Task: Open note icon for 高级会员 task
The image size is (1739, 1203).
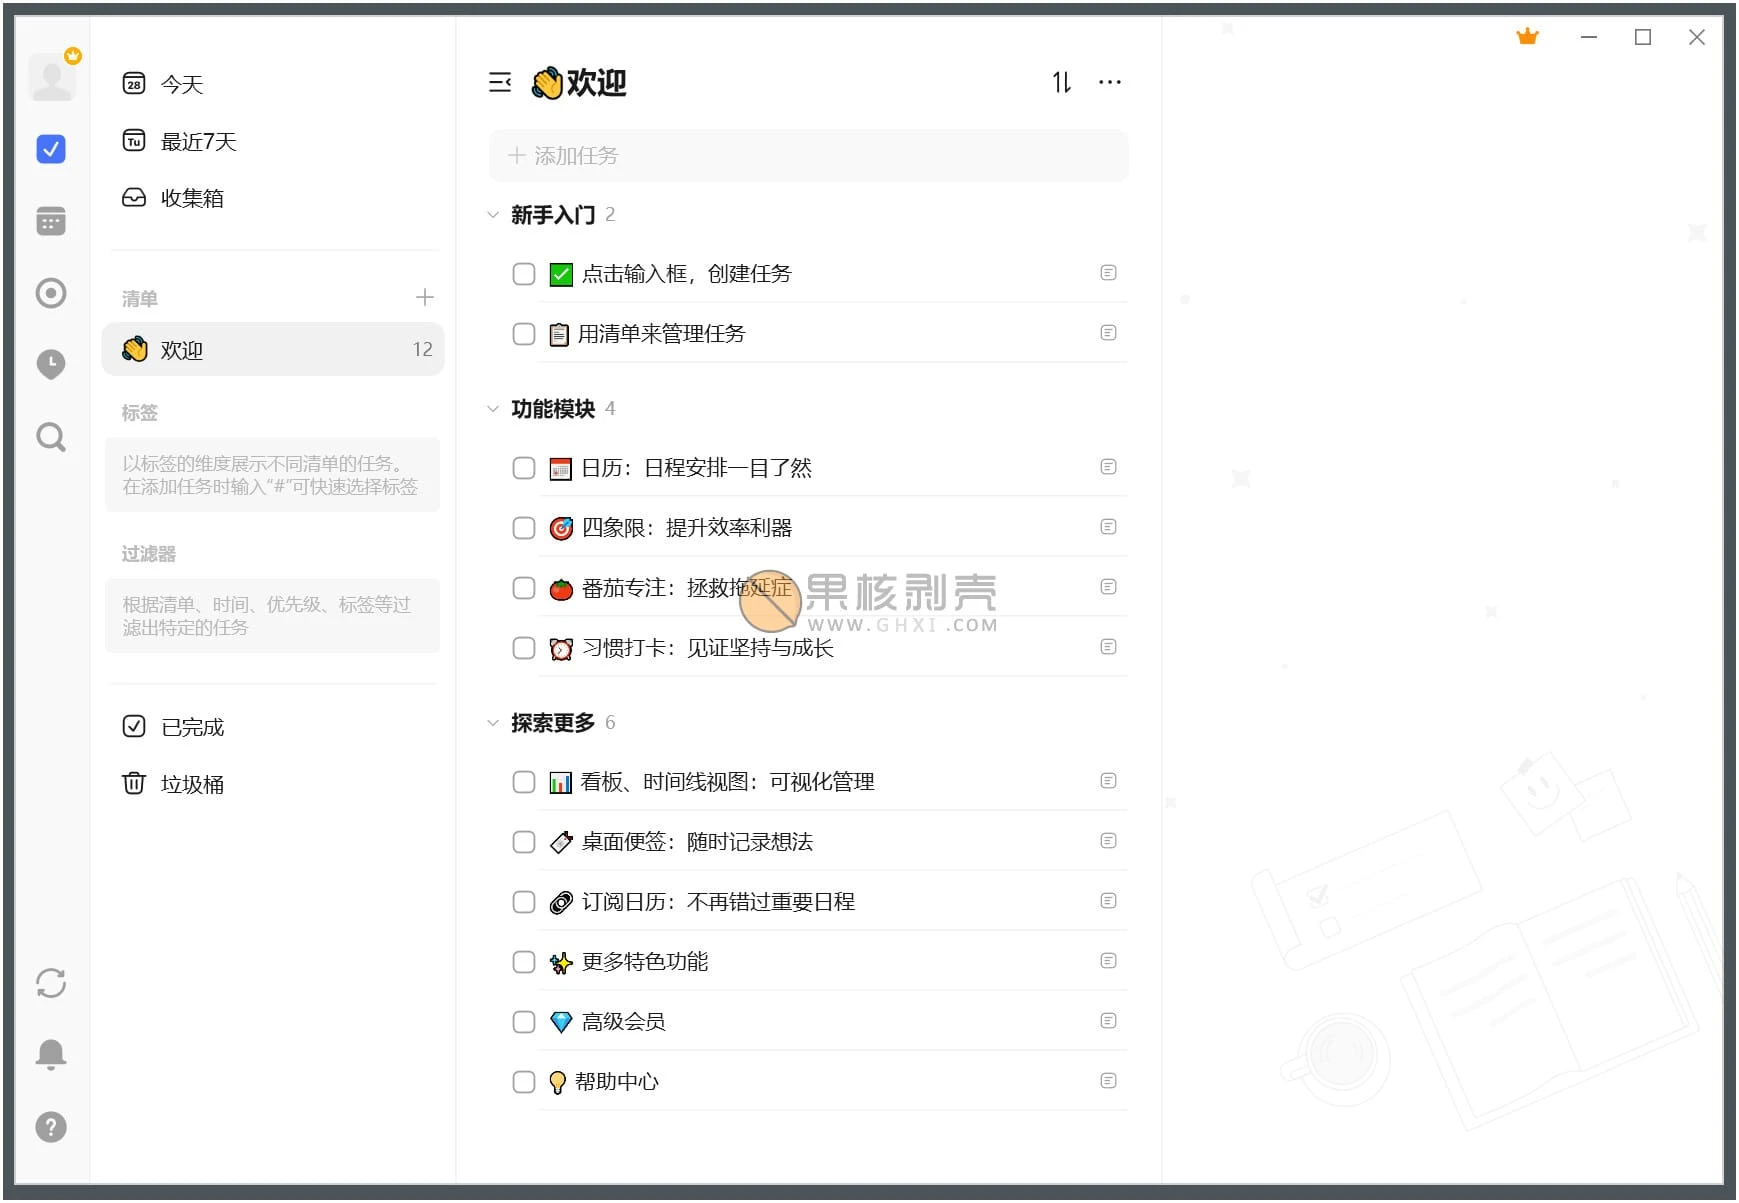Action: click(x=1108, y=1021)
